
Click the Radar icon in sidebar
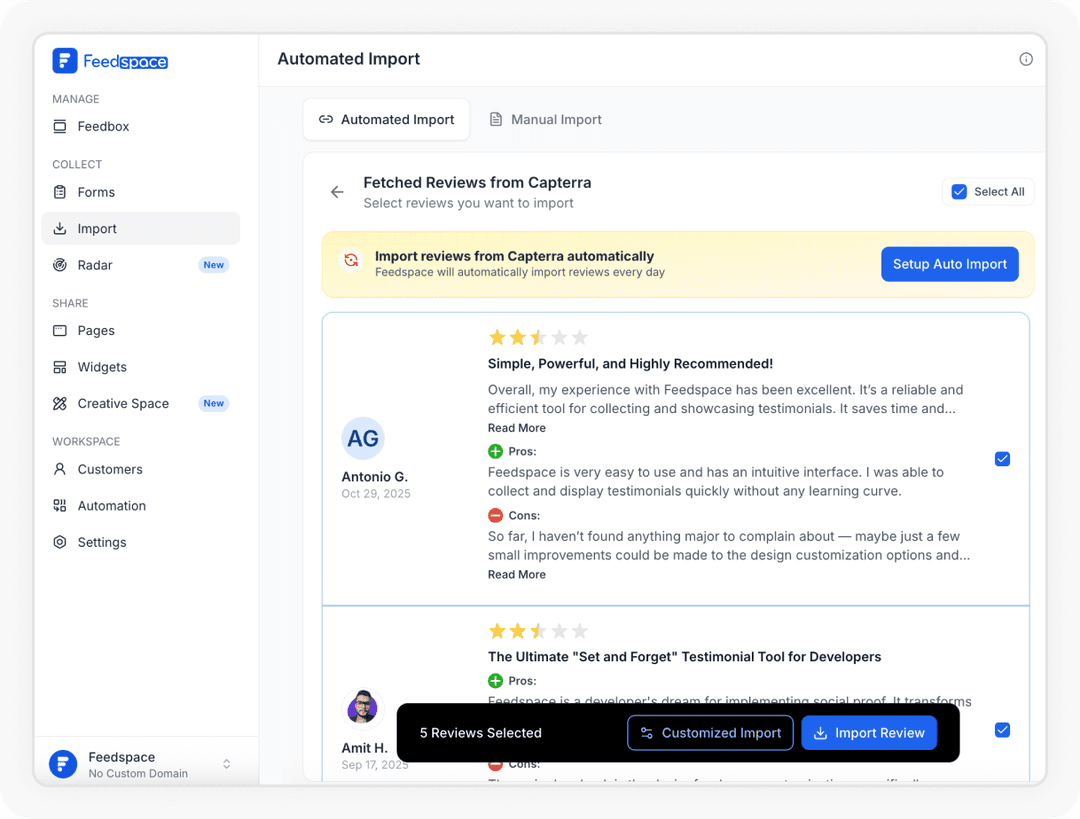60,265
